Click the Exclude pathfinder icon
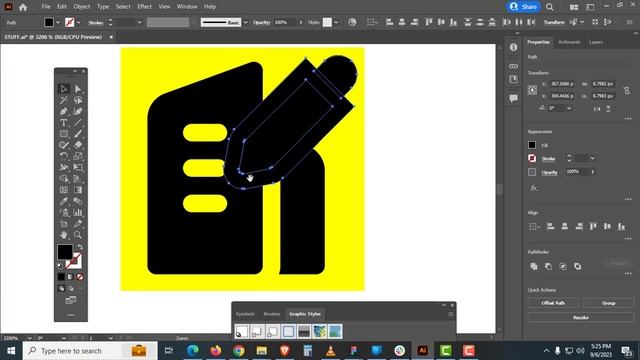This screenshot has width=640, height=360. [x=578, y=266]
